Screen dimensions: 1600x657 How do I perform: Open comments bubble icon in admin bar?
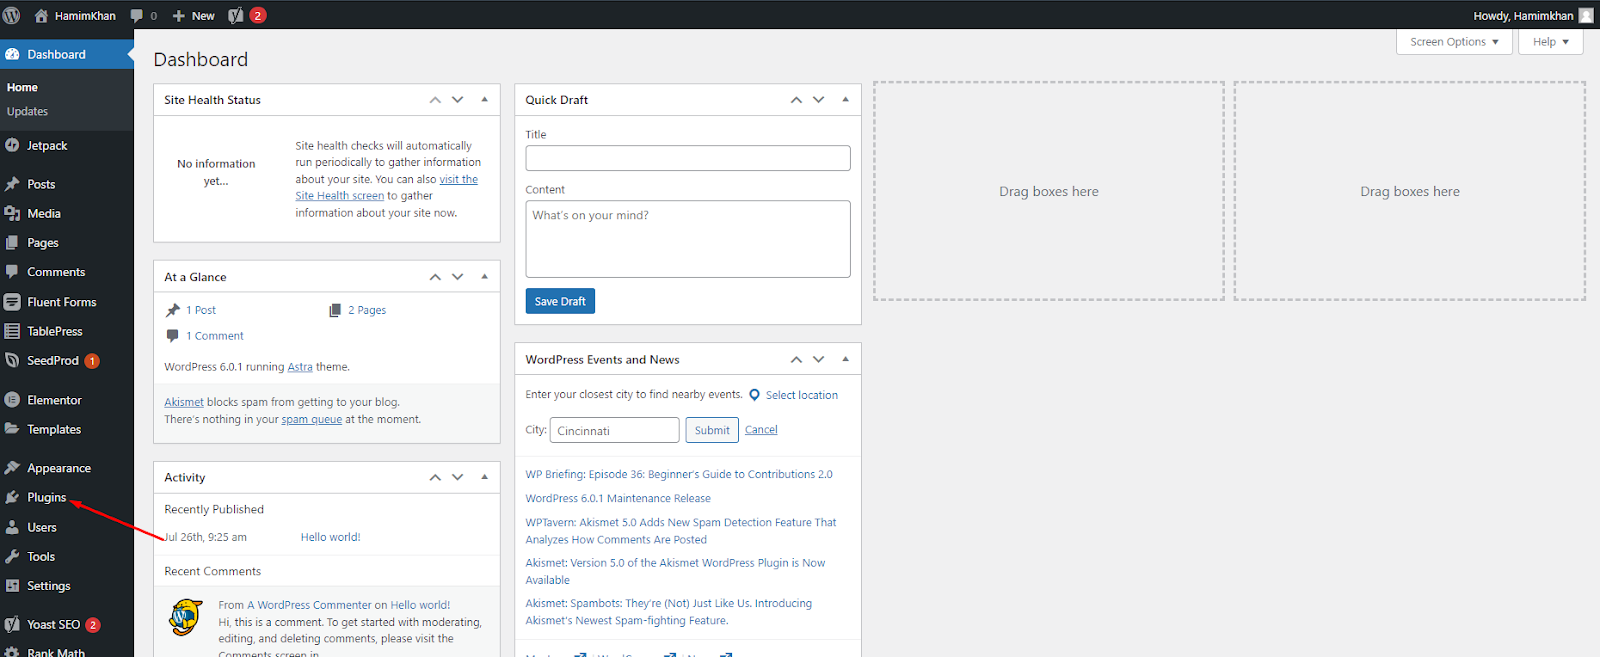137,16
